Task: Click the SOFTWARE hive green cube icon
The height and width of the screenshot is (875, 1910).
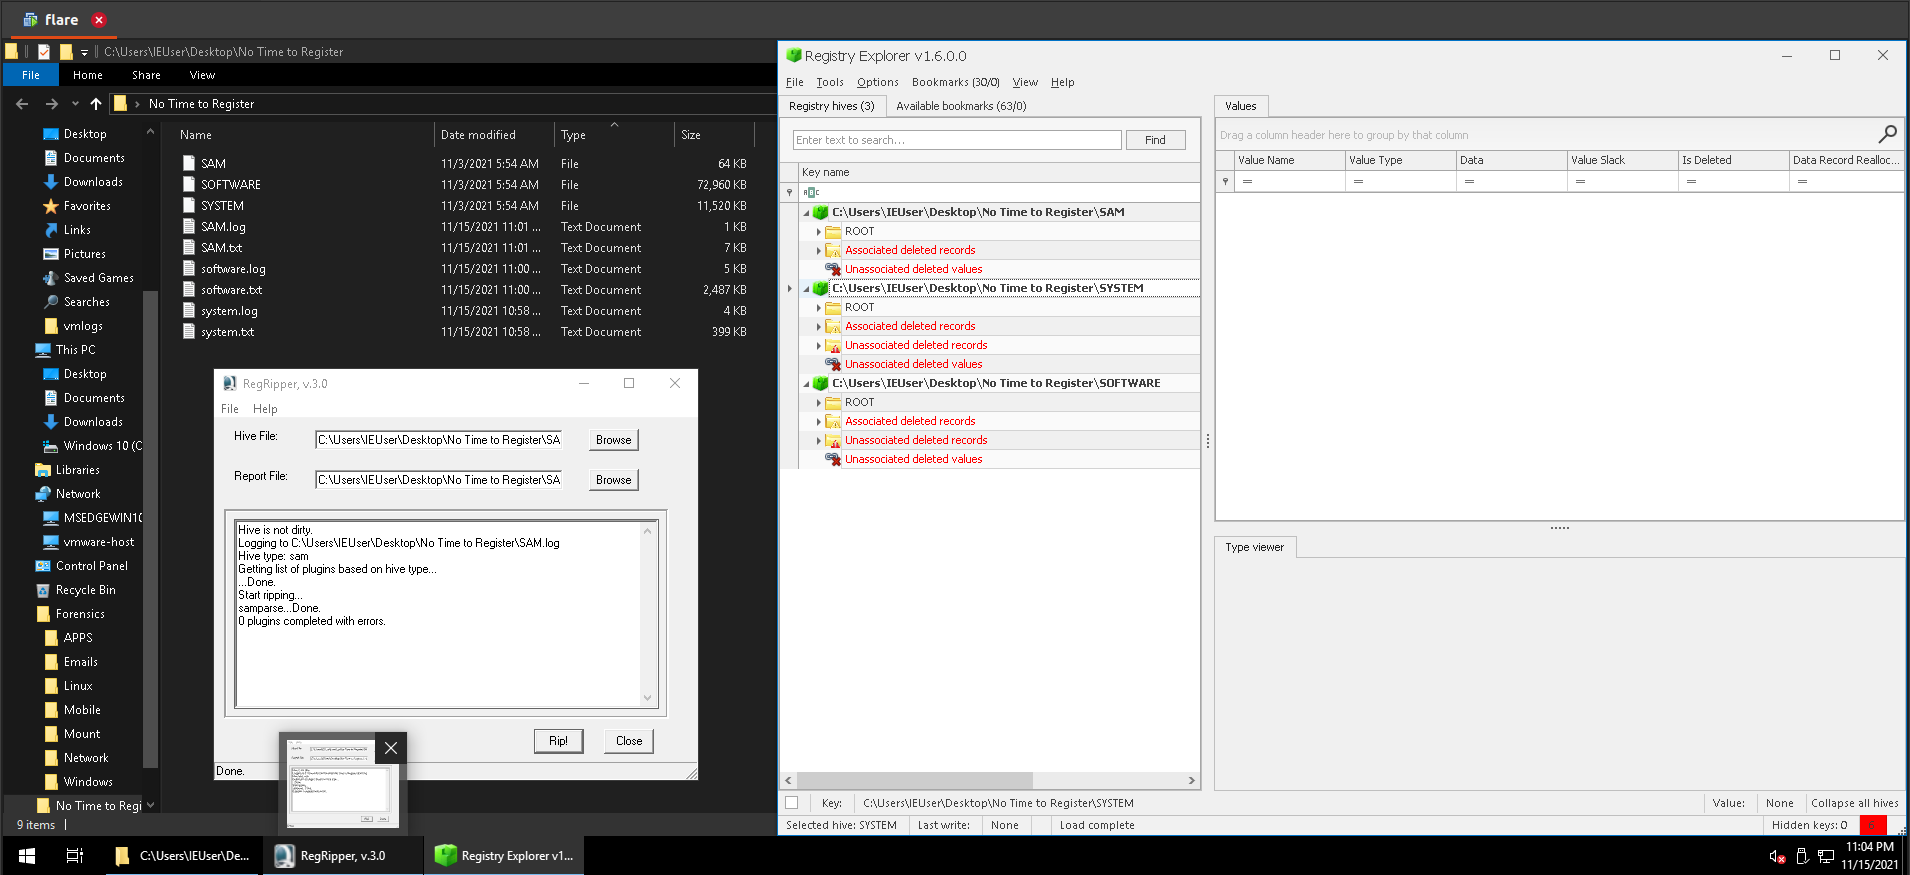Action: click(x=821, y=383)
